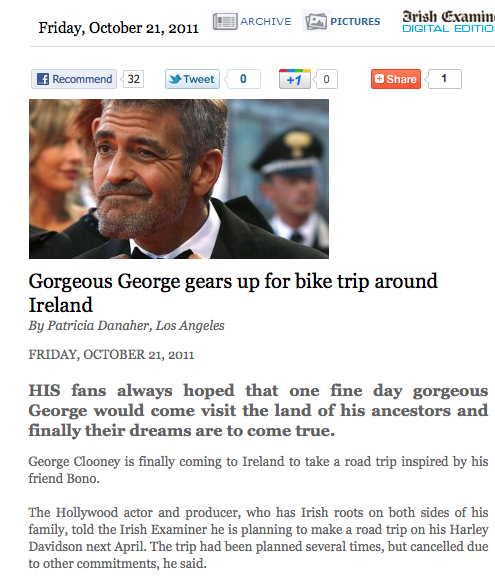Viewport: 495px width, 579px height.
Task: Open the ARCHIVE link
Action: pos(265,21)
